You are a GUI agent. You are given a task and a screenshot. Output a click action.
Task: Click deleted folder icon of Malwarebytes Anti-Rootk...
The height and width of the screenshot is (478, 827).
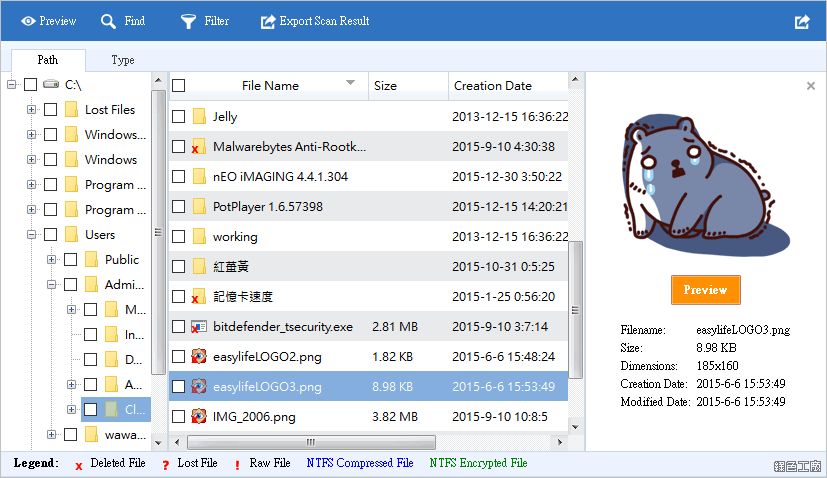point(198,146)
